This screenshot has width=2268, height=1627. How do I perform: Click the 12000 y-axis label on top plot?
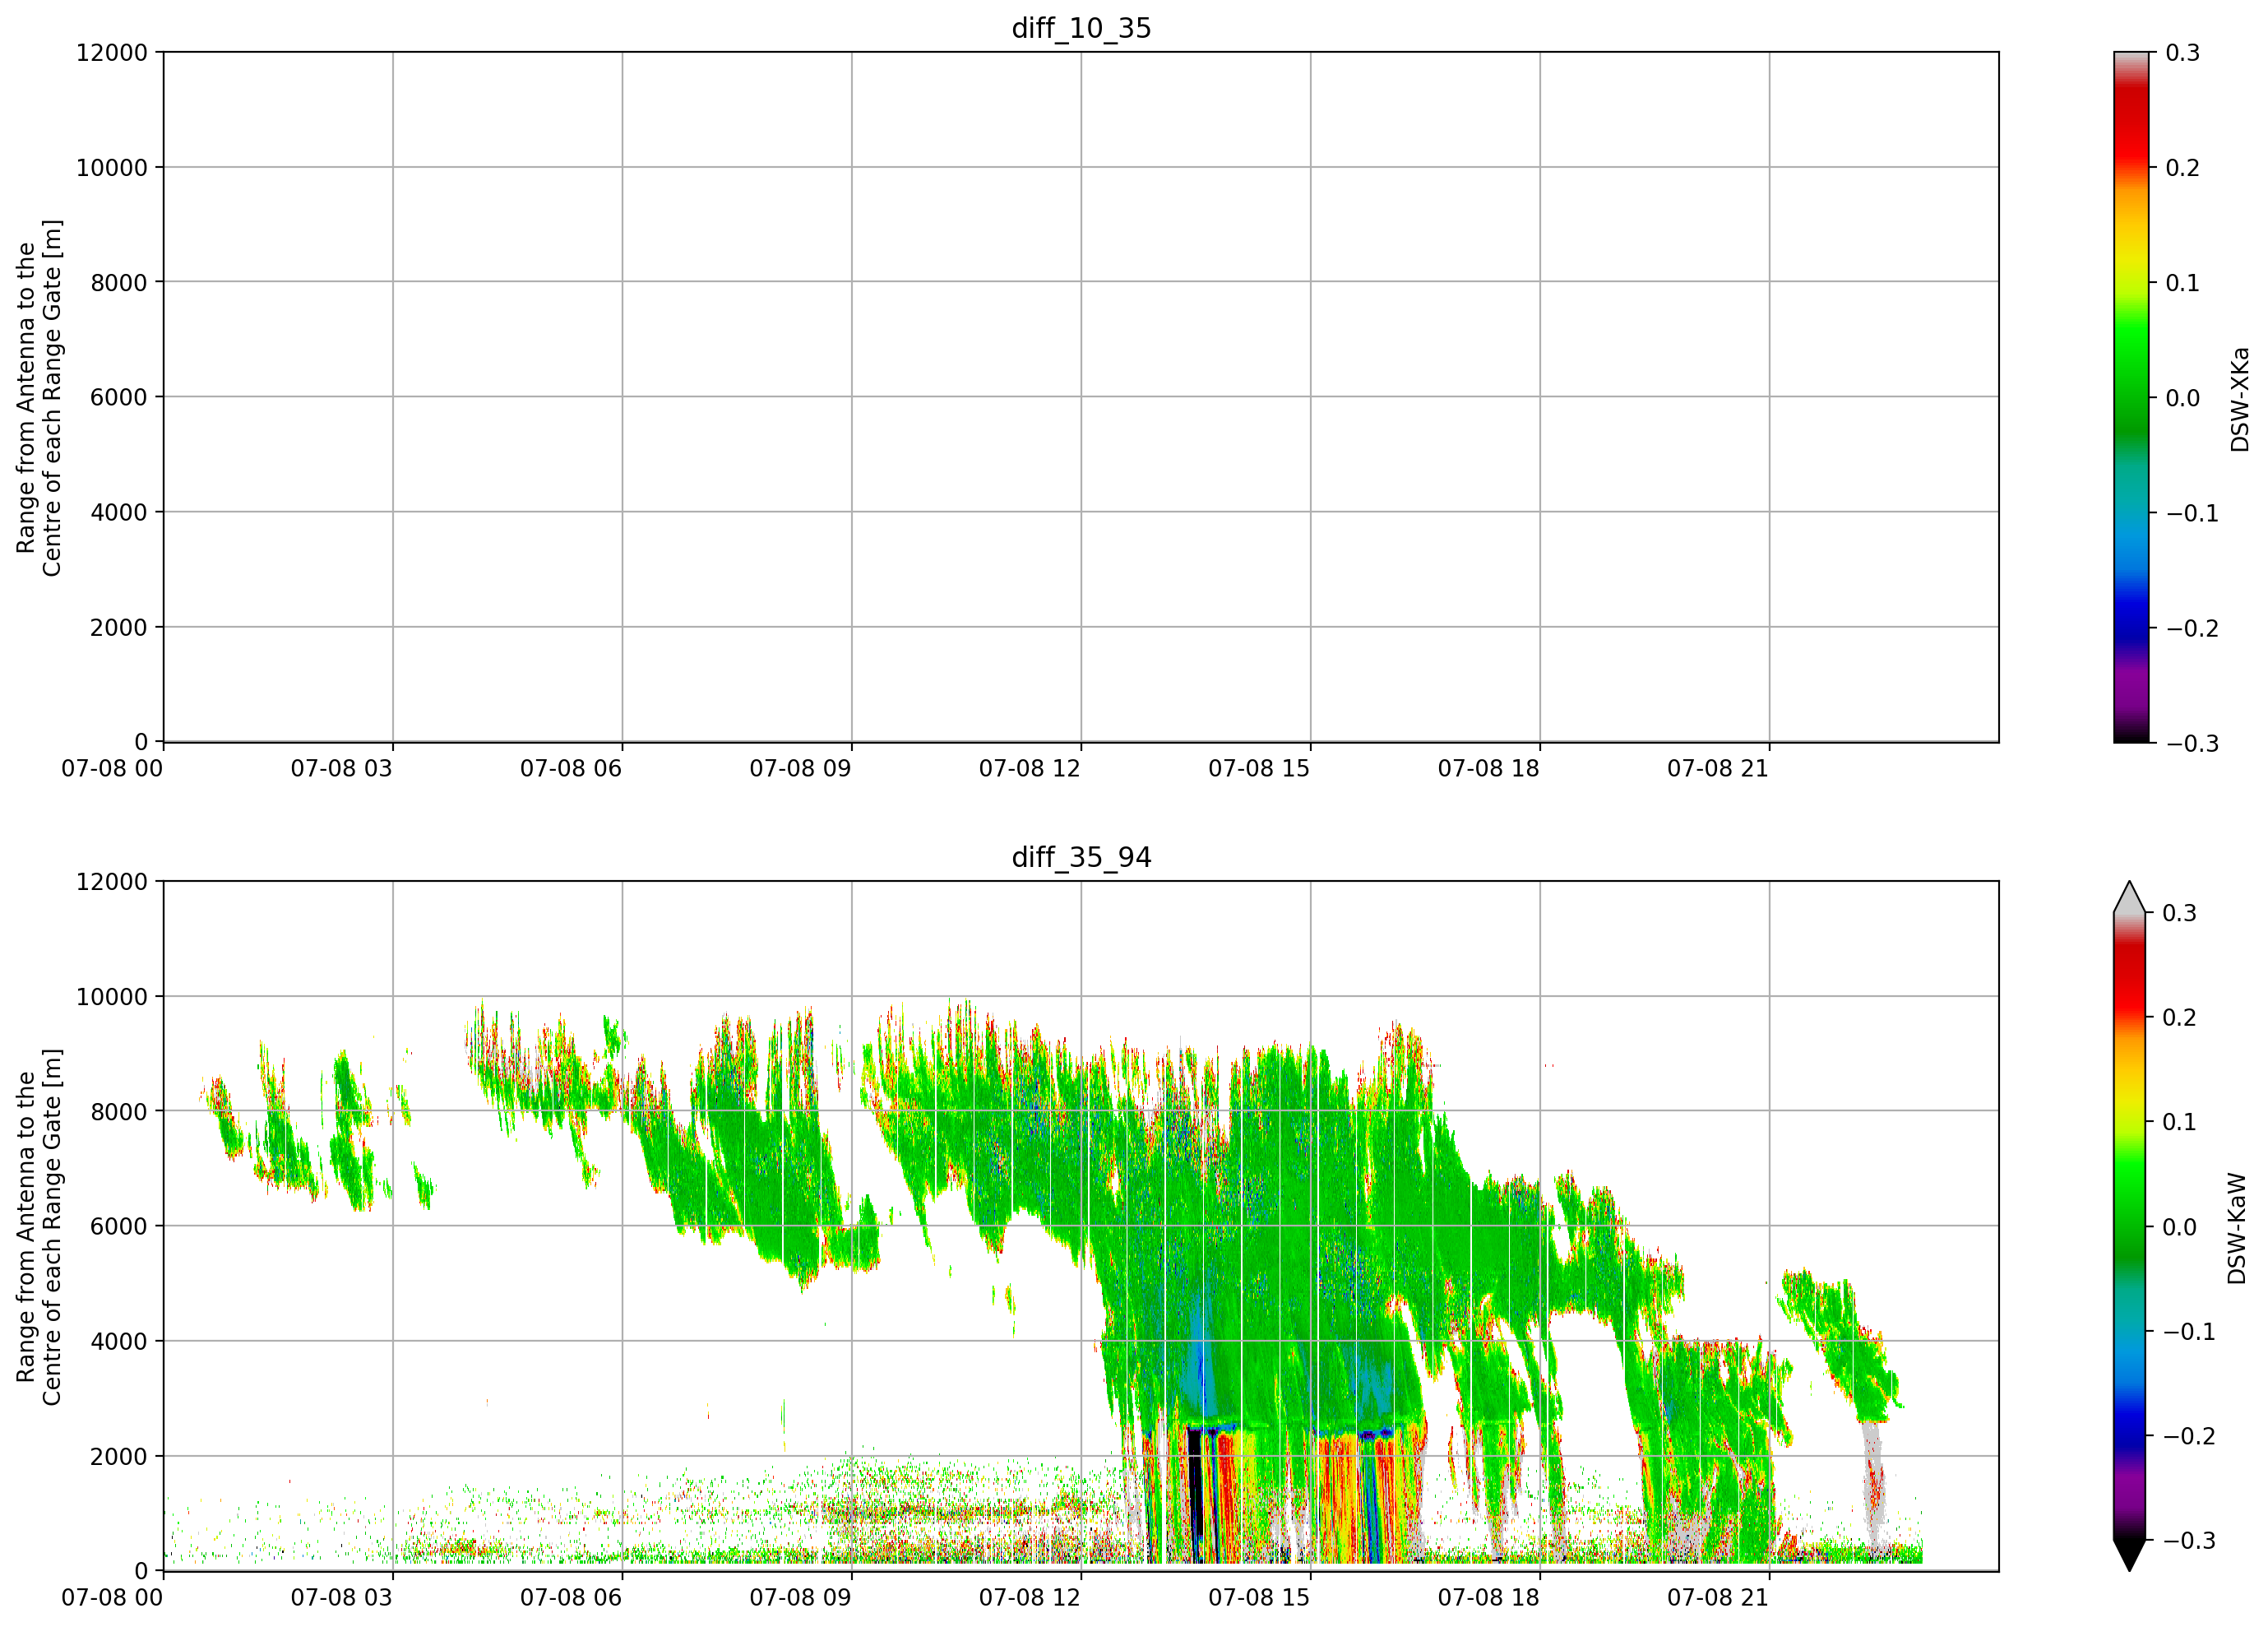coord(112,52)
